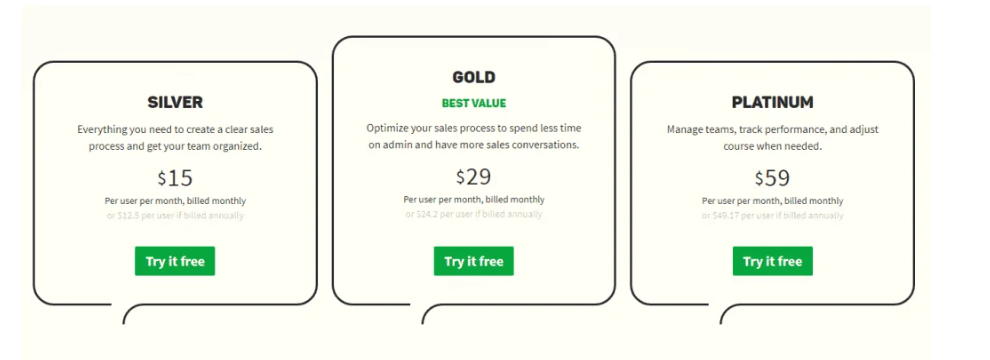The height and width of the screenshot is (360, 990).
Task: Click the $12.5 billed annually text
Action: (x=175, y=215)
